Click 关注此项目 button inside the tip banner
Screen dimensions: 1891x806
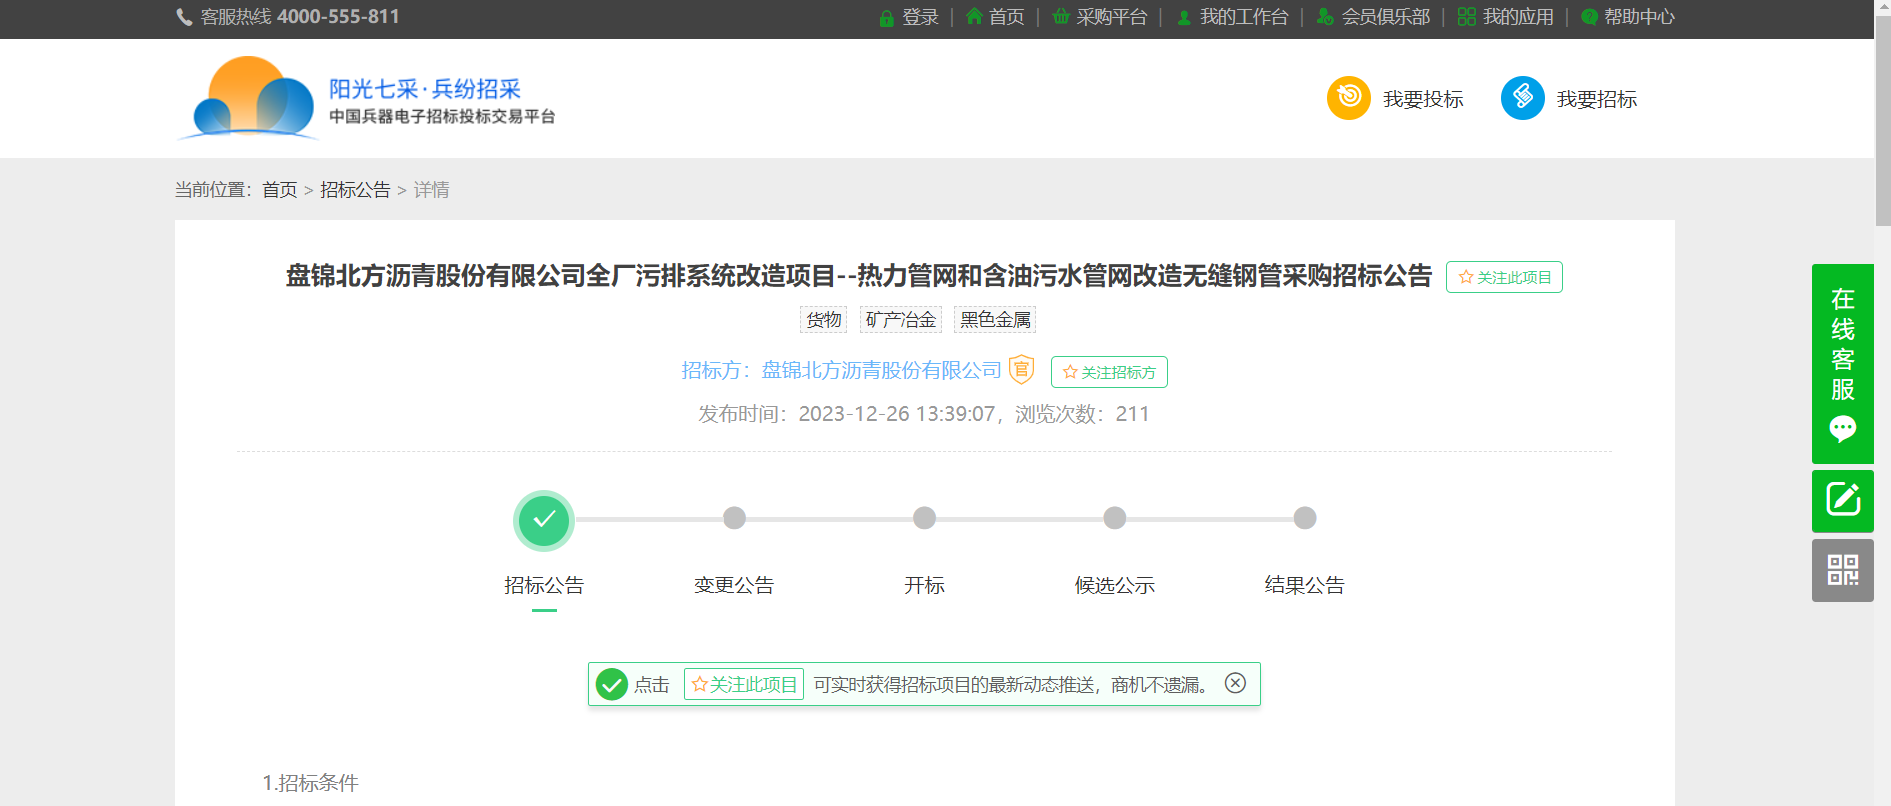coord(744,684)
